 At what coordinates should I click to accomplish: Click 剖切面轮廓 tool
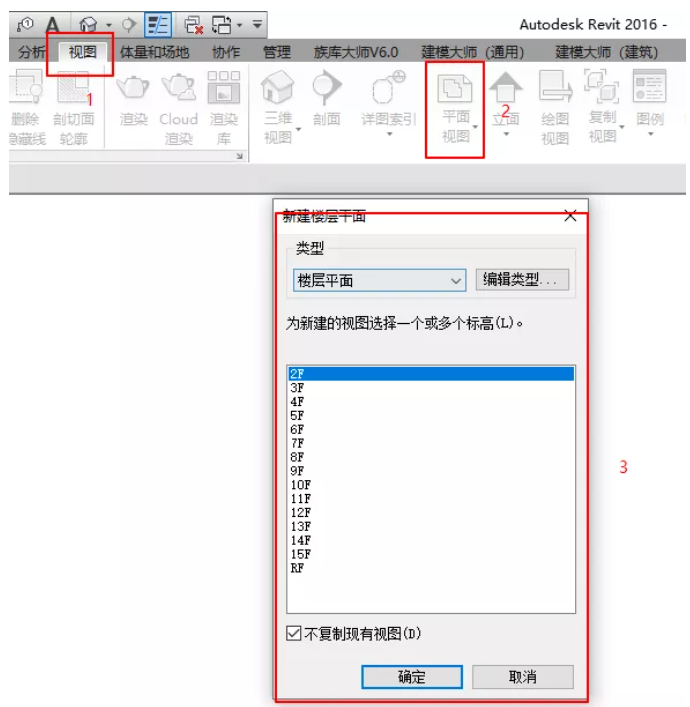(x=73, y=107)
